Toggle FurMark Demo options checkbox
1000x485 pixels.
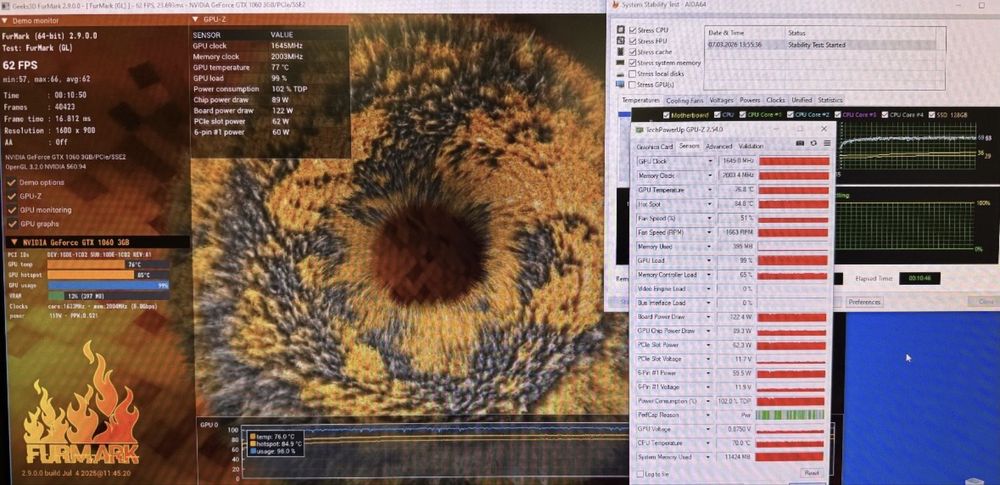click(x=11, y=183)
